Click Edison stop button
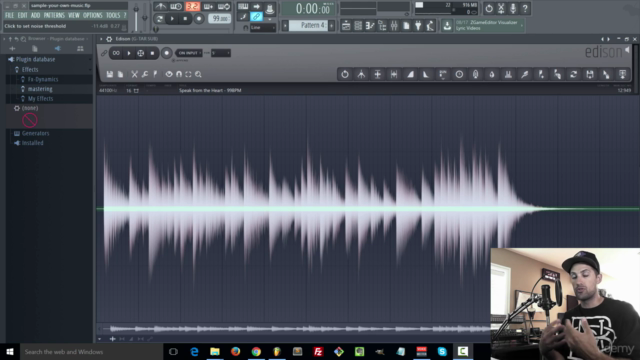 [x=152, y=53]
